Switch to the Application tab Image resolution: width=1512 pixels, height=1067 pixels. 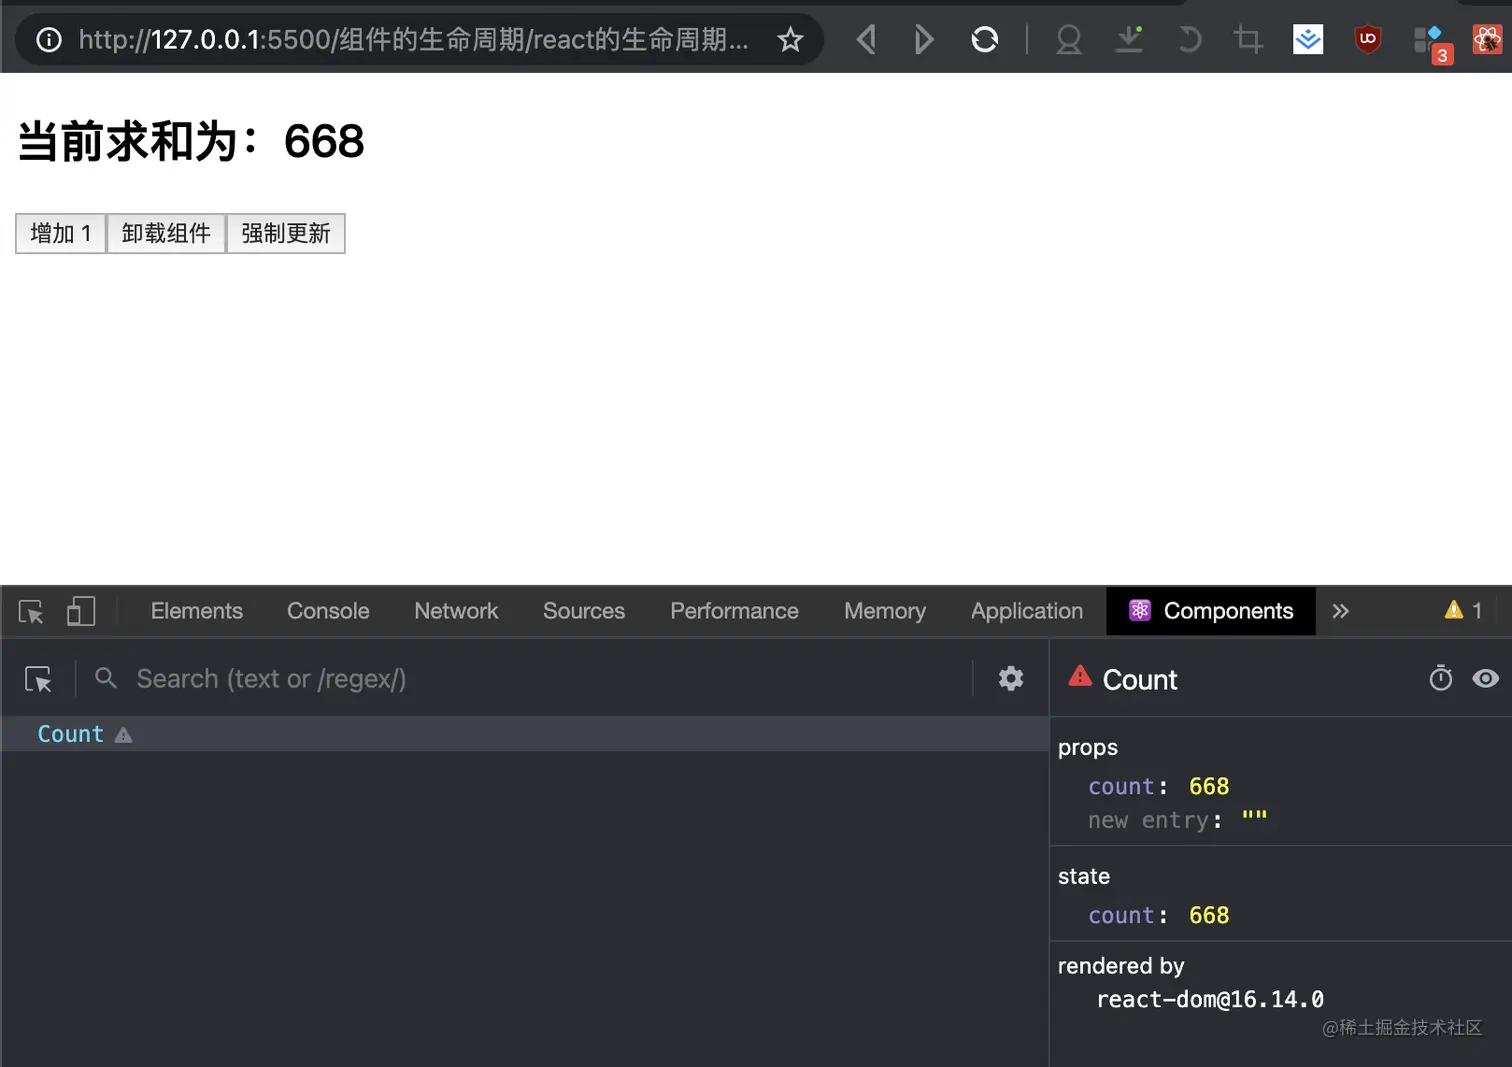click(x=1027, y=611)
